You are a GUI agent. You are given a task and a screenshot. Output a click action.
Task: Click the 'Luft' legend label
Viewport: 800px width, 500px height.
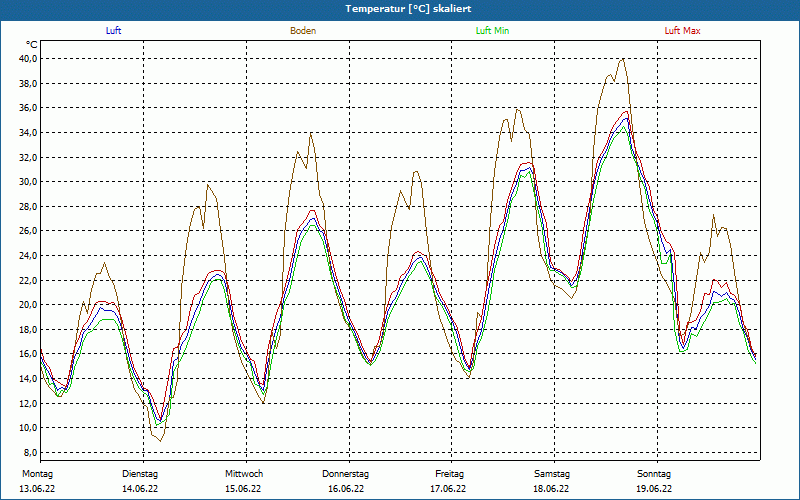pos(114,31)
